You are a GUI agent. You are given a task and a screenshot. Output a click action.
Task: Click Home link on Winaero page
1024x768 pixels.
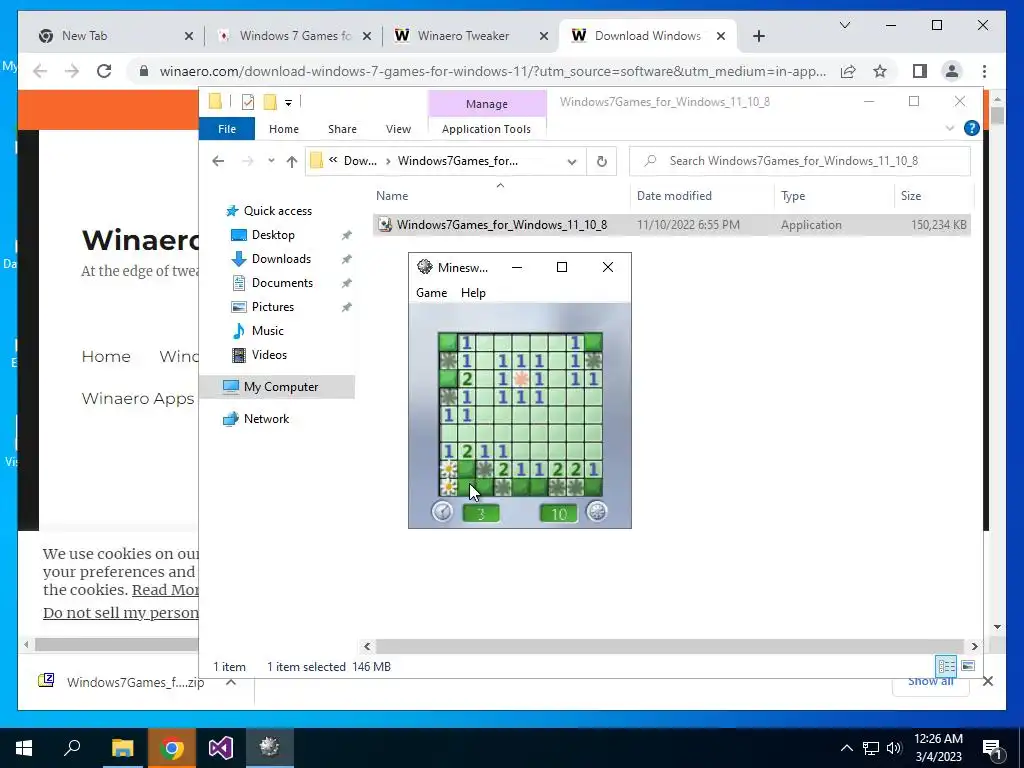click(x=106, y=357)
